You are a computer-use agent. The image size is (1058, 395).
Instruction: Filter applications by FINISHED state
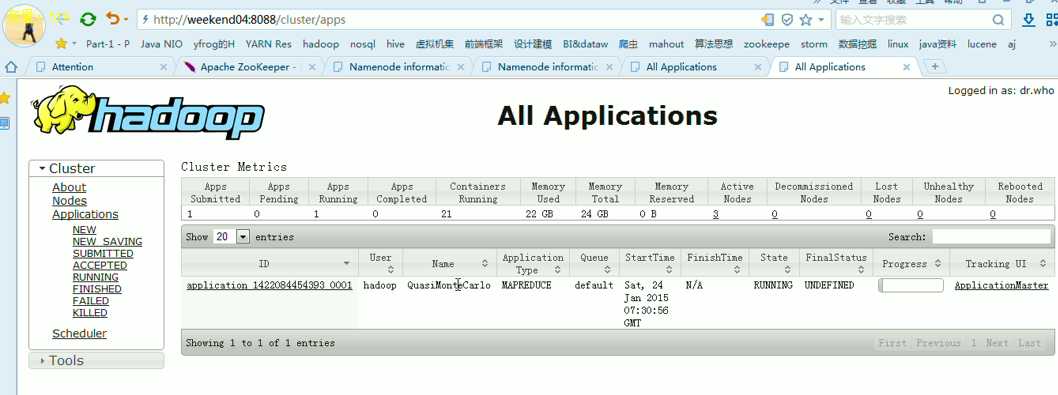point(97,289)
